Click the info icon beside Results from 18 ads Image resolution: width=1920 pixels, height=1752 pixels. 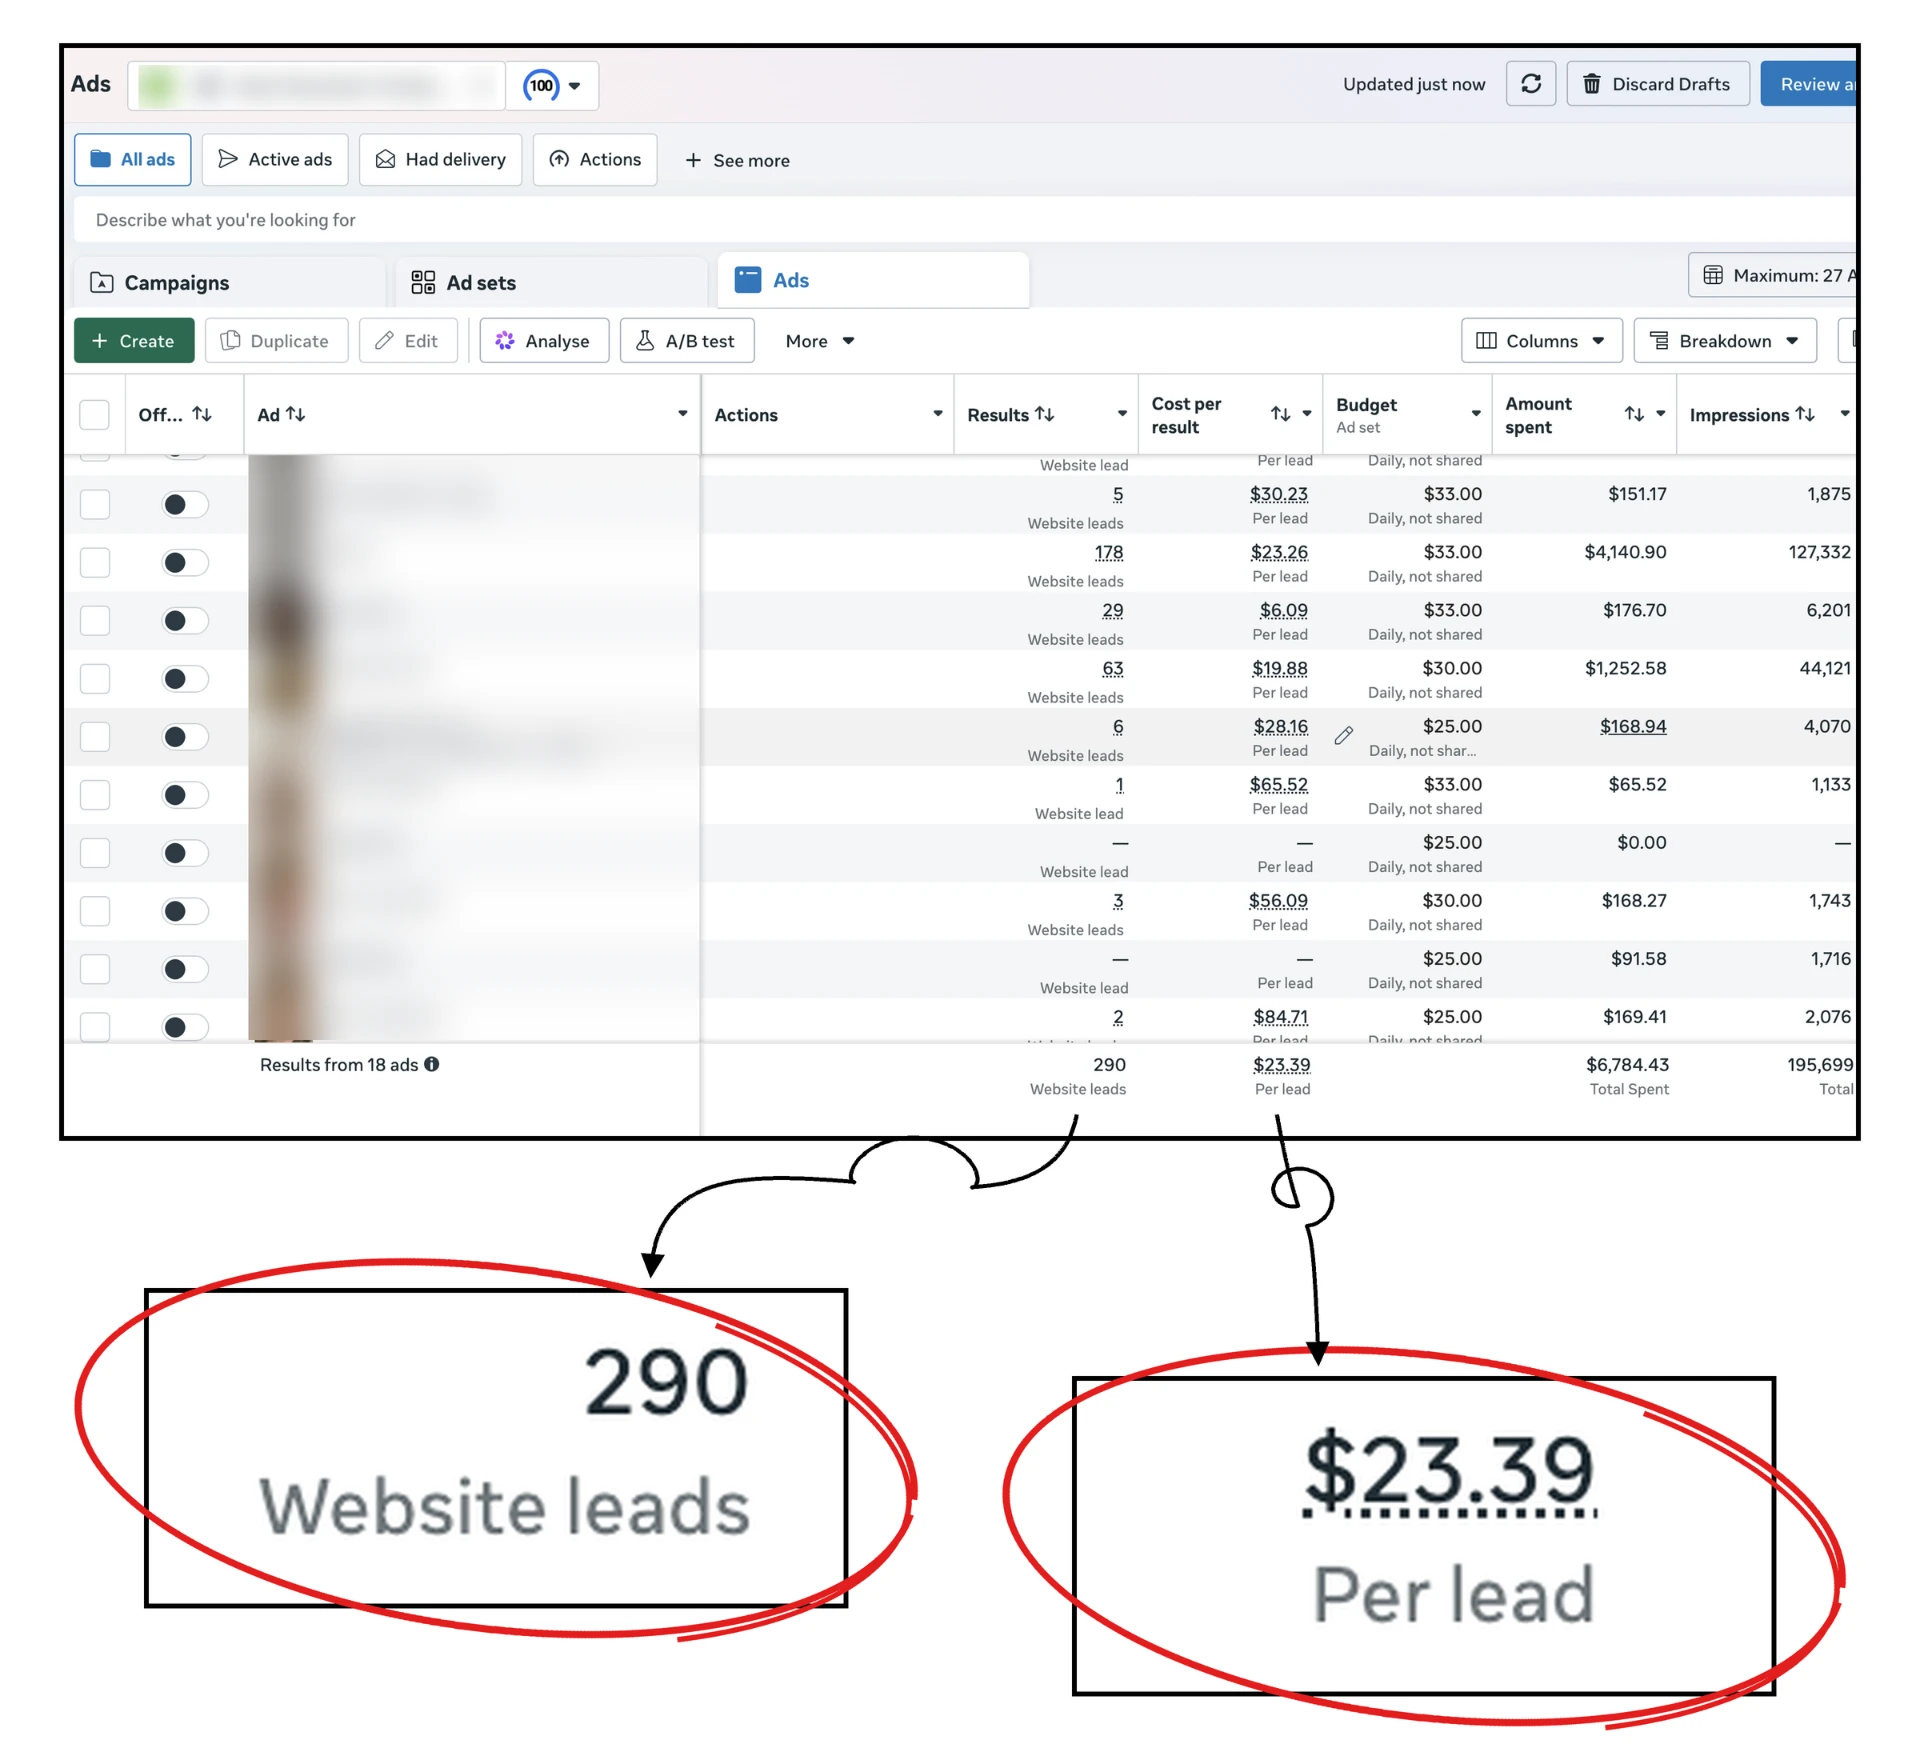click(x=432, y=1064)
